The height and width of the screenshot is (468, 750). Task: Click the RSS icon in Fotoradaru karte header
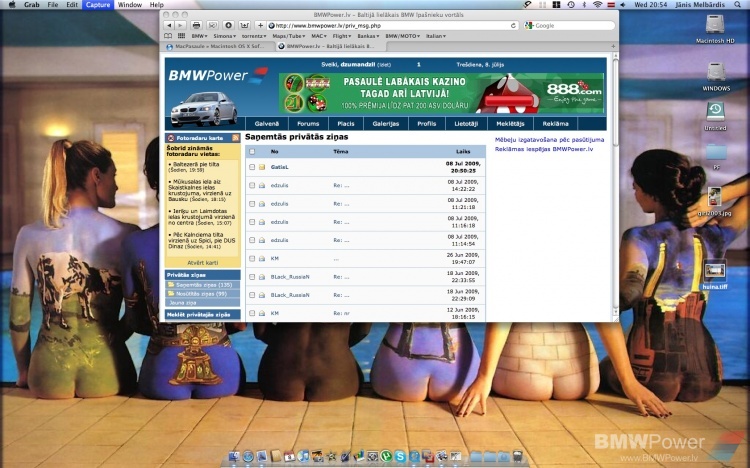click(235, 138)
